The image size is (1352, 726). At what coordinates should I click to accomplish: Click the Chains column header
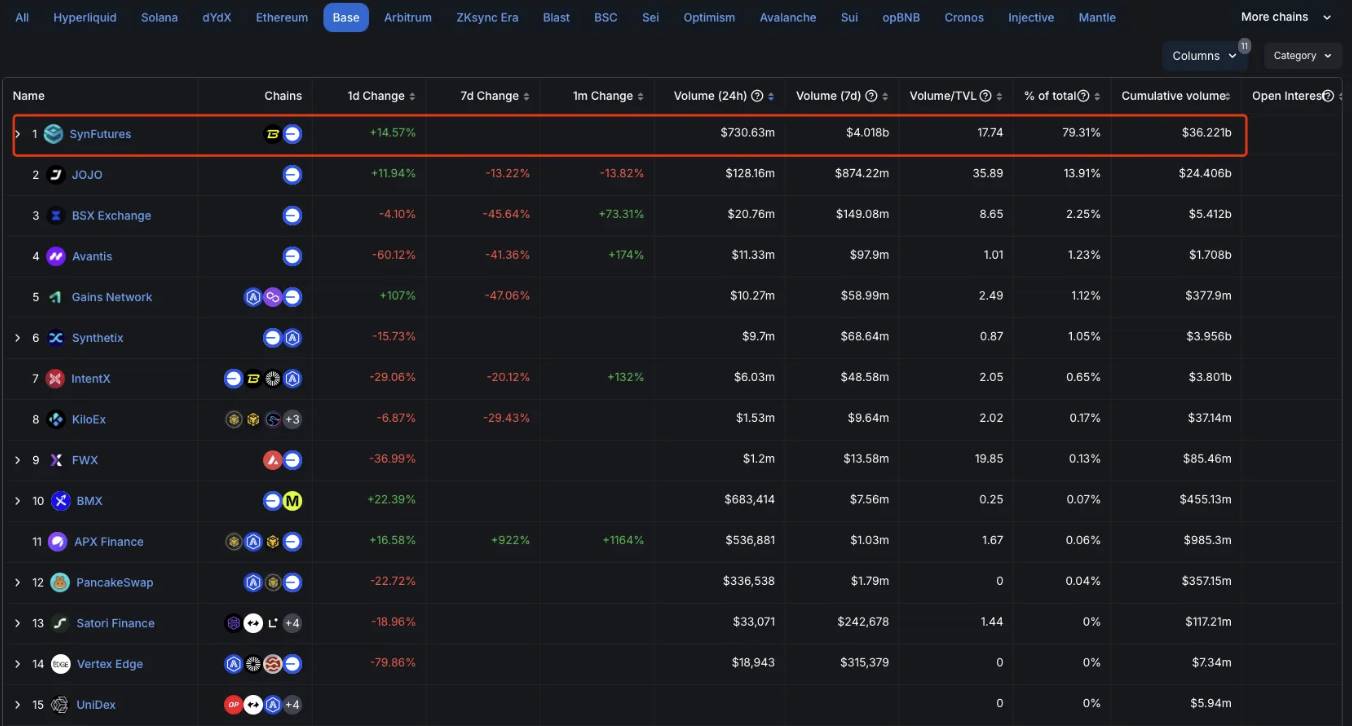point(283,96)
